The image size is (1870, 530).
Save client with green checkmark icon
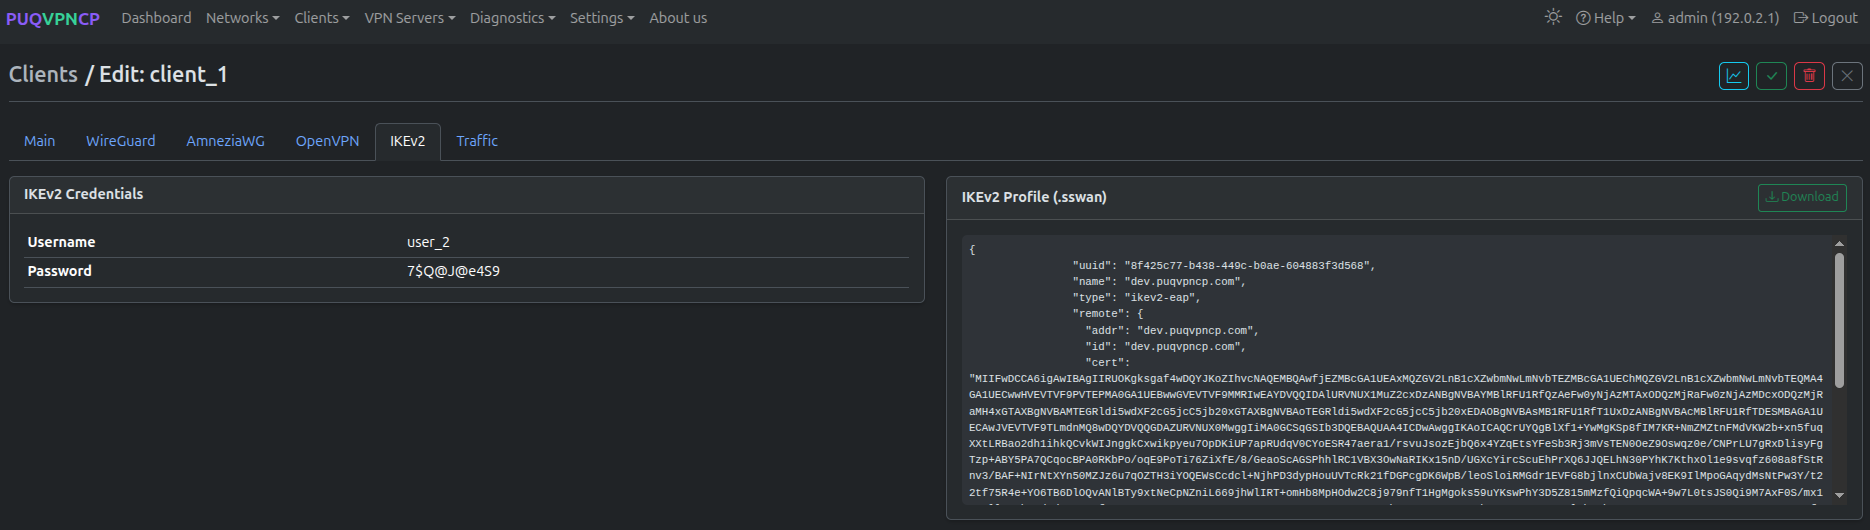pyautogui.click(x=1772, y=76)
